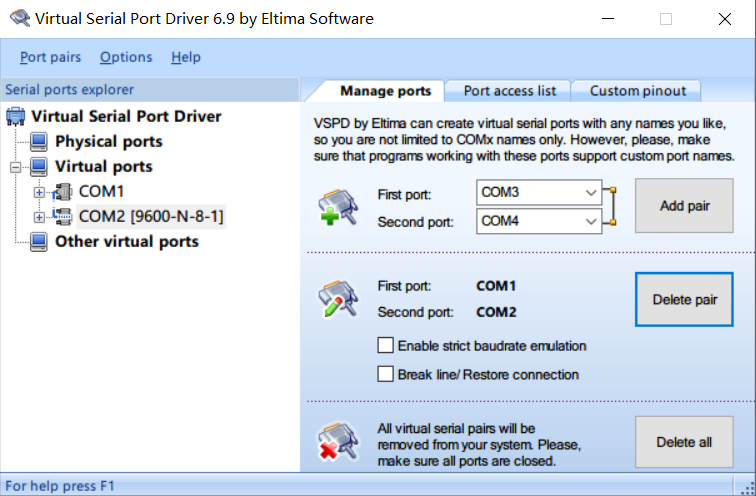Click the Physical ports computer icon
The height and width of the screenshot is (496, 756).
coord(39,142)
